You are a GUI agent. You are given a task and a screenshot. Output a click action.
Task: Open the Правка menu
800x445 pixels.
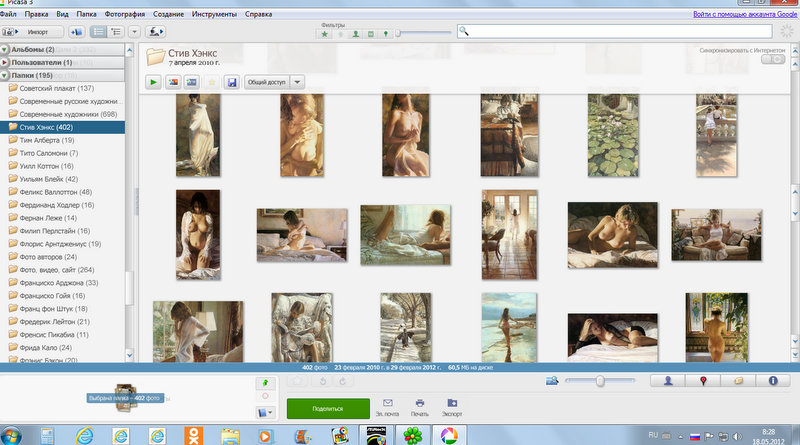[37, 14]
